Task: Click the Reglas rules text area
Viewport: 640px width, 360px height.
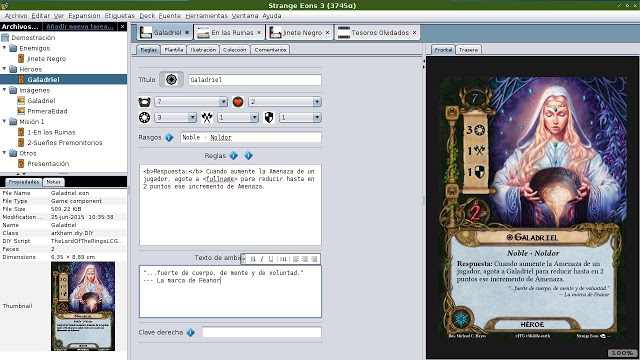Action: point(230,205)
